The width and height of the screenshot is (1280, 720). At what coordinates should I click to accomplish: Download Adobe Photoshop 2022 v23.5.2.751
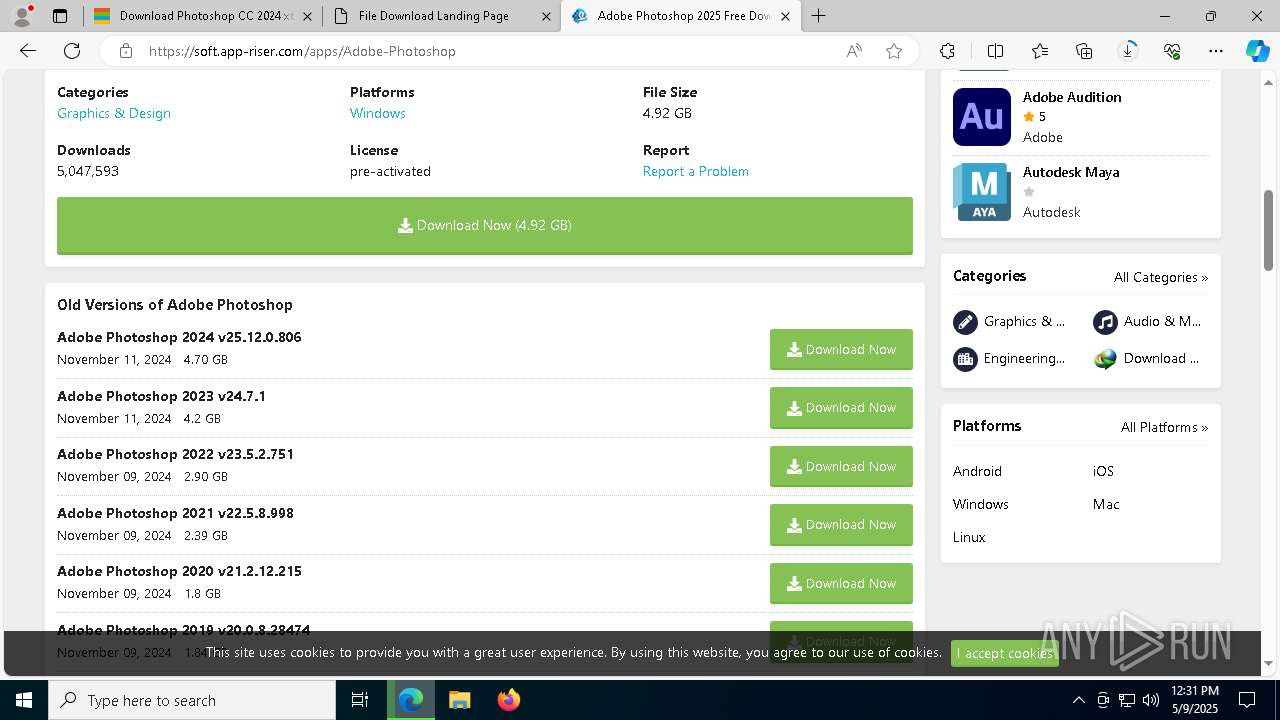(x=841, y=467)
